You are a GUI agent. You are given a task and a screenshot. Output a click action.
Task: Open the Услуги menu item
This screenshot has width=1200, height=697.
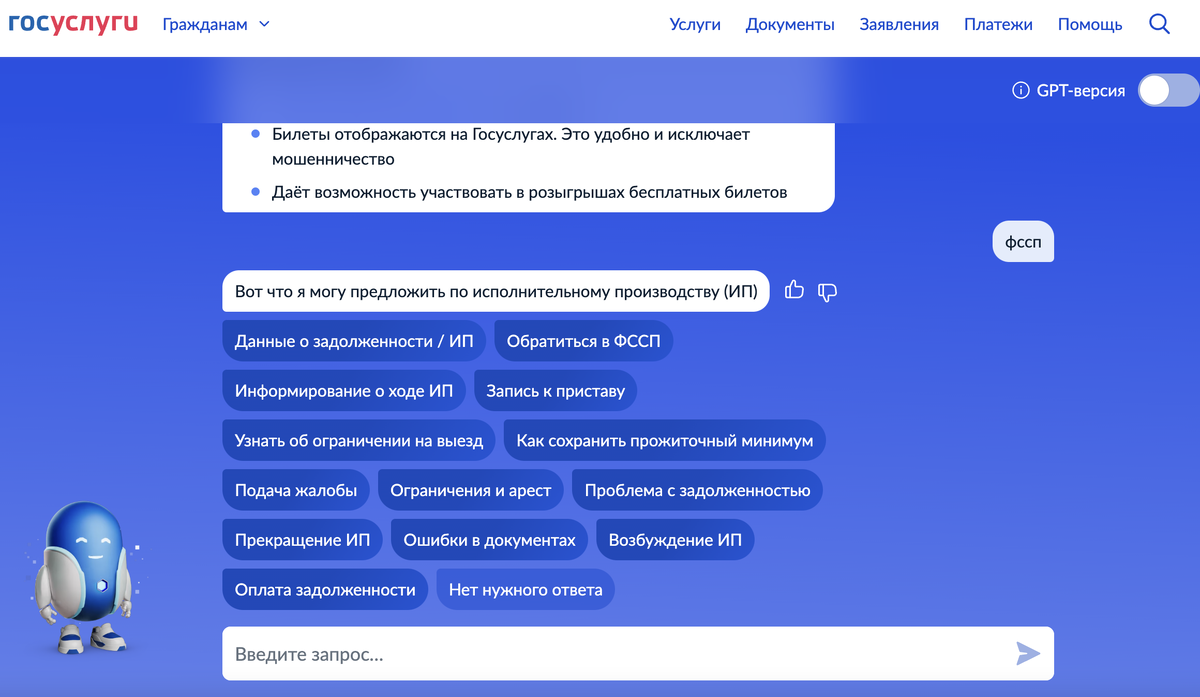coord(695,24)
